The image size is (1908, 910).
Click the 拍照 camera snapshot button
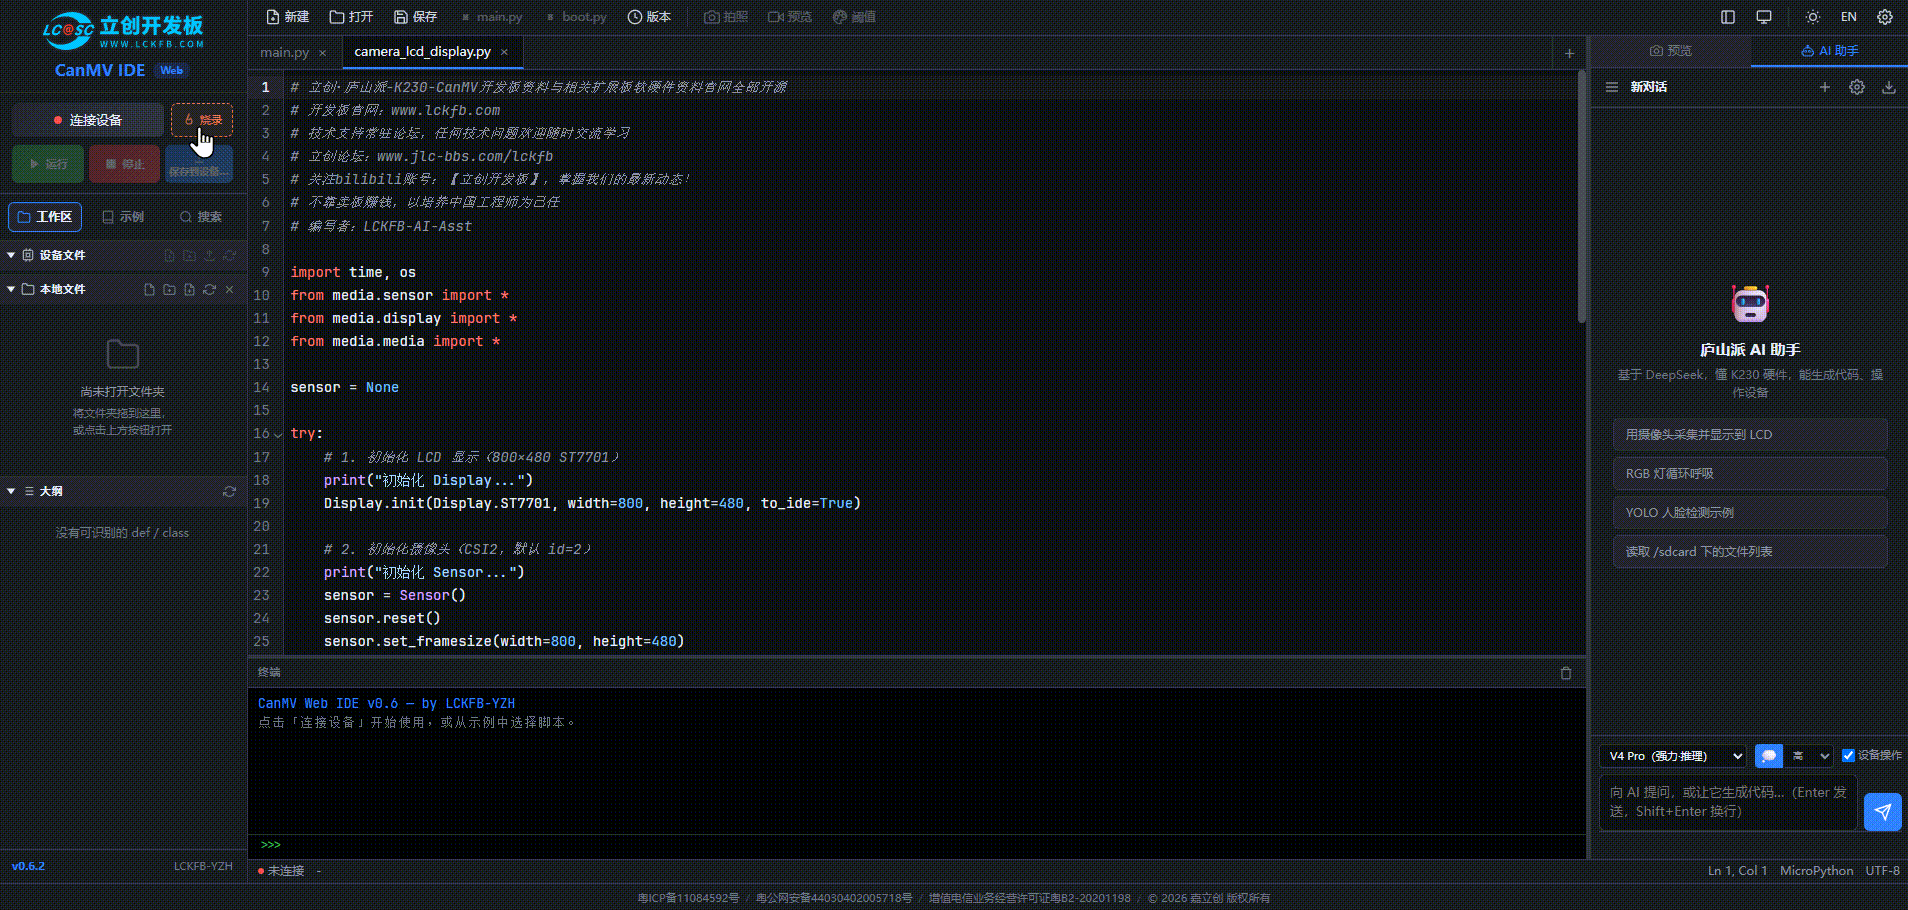click(x=726, y=17)
